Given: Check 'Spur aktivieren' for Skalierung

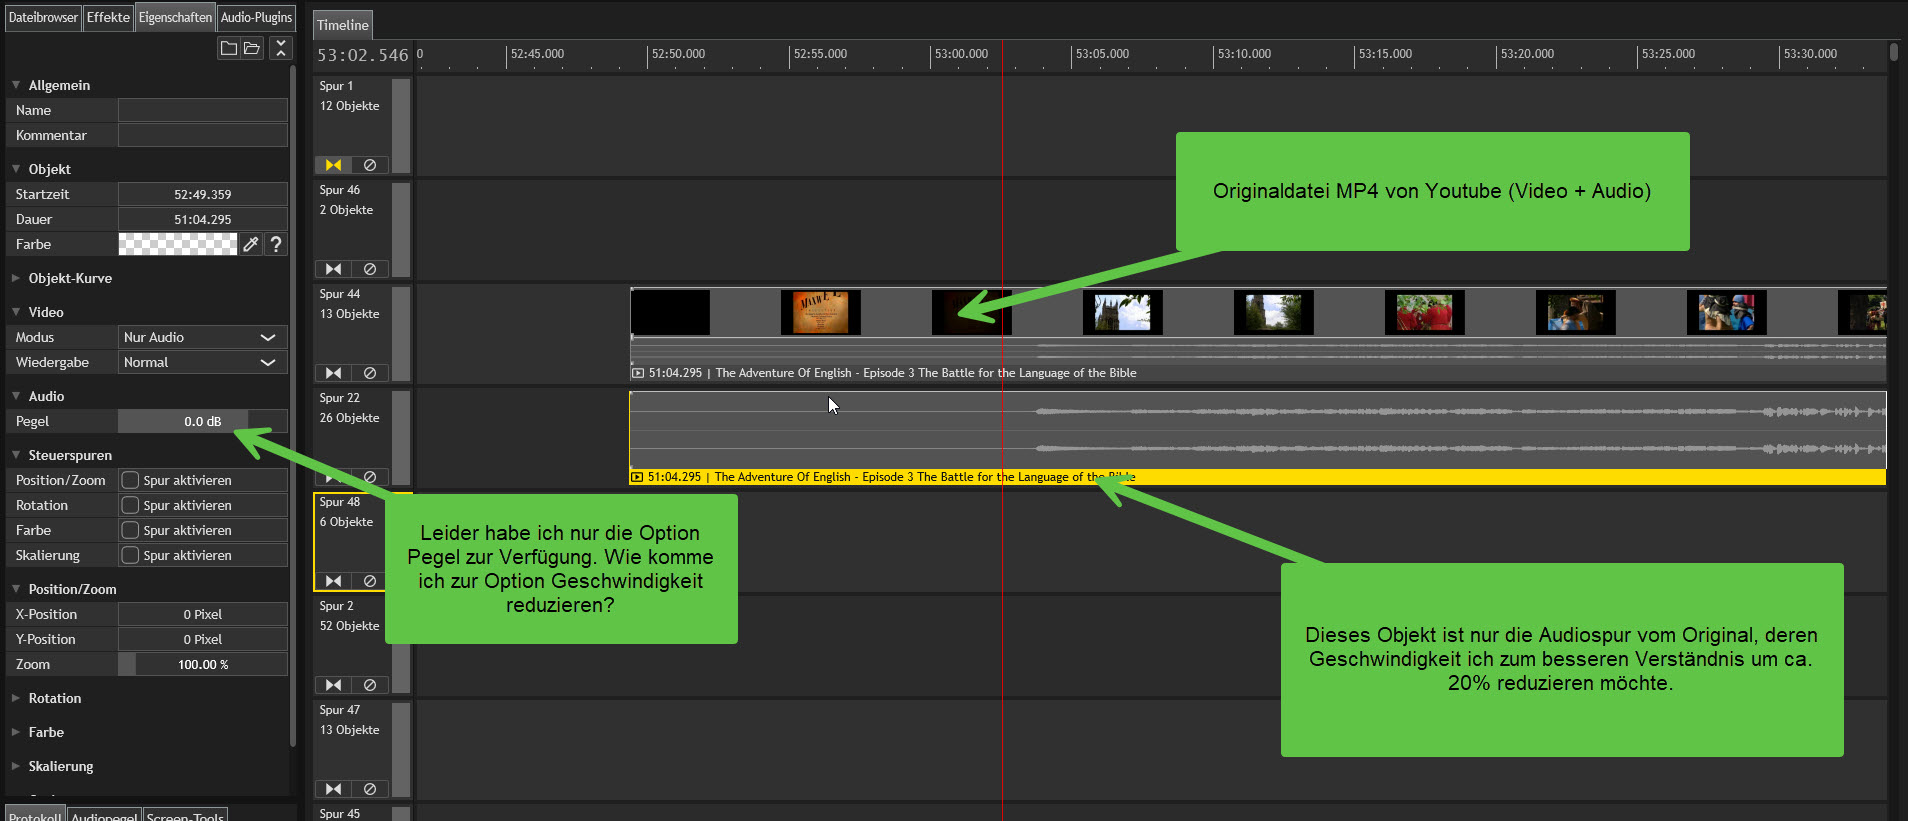Looking at the screenshot, I should tap(131, 555).
